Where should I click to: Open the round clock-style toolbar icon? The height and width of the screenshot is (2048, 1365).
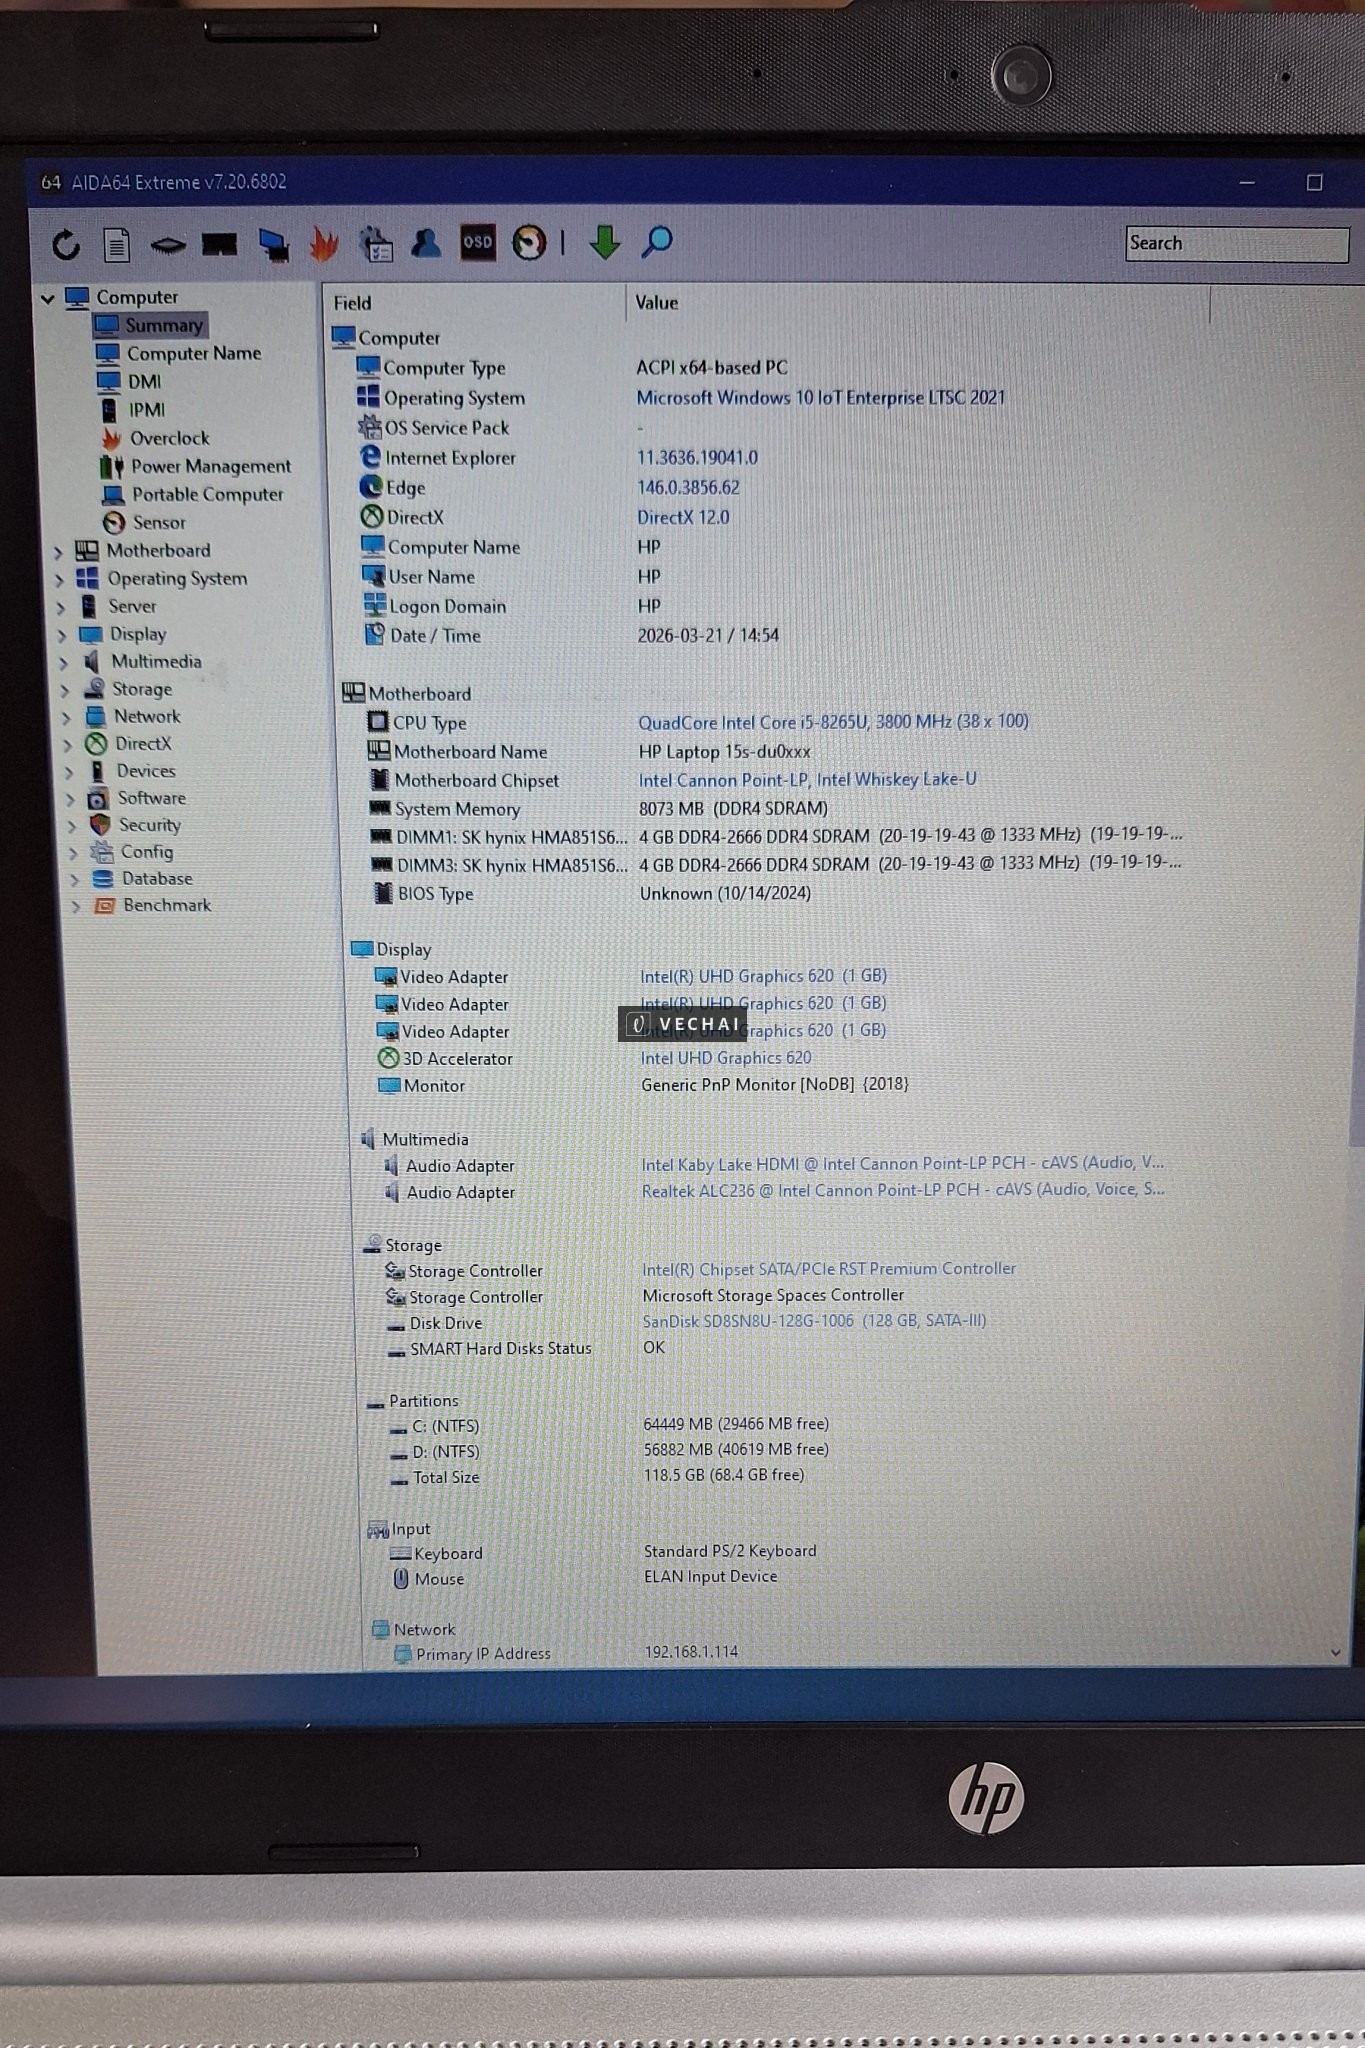click(529, 242)
